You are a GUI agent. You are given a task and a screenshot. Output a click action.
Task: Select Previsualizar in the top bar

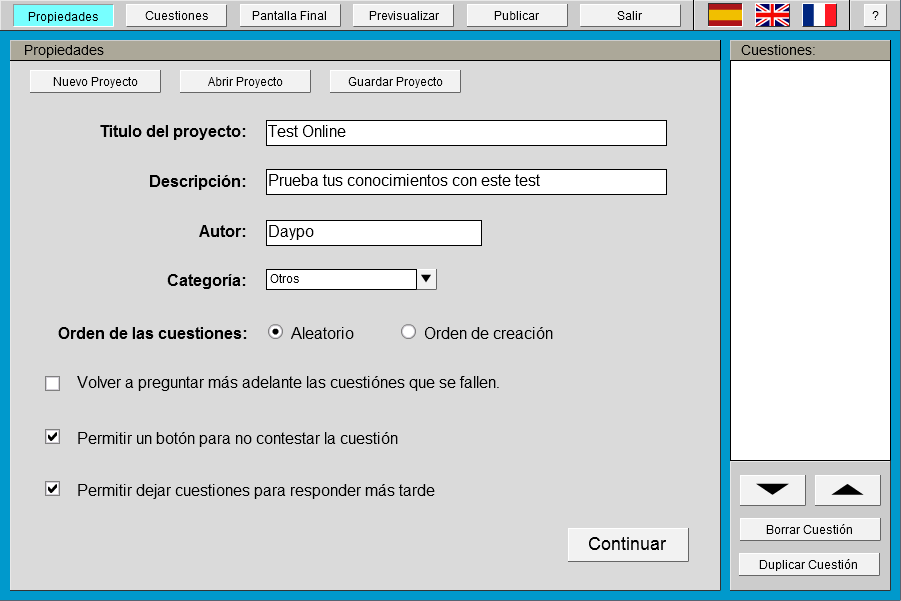pyautogui.click(x=403, y=16)
